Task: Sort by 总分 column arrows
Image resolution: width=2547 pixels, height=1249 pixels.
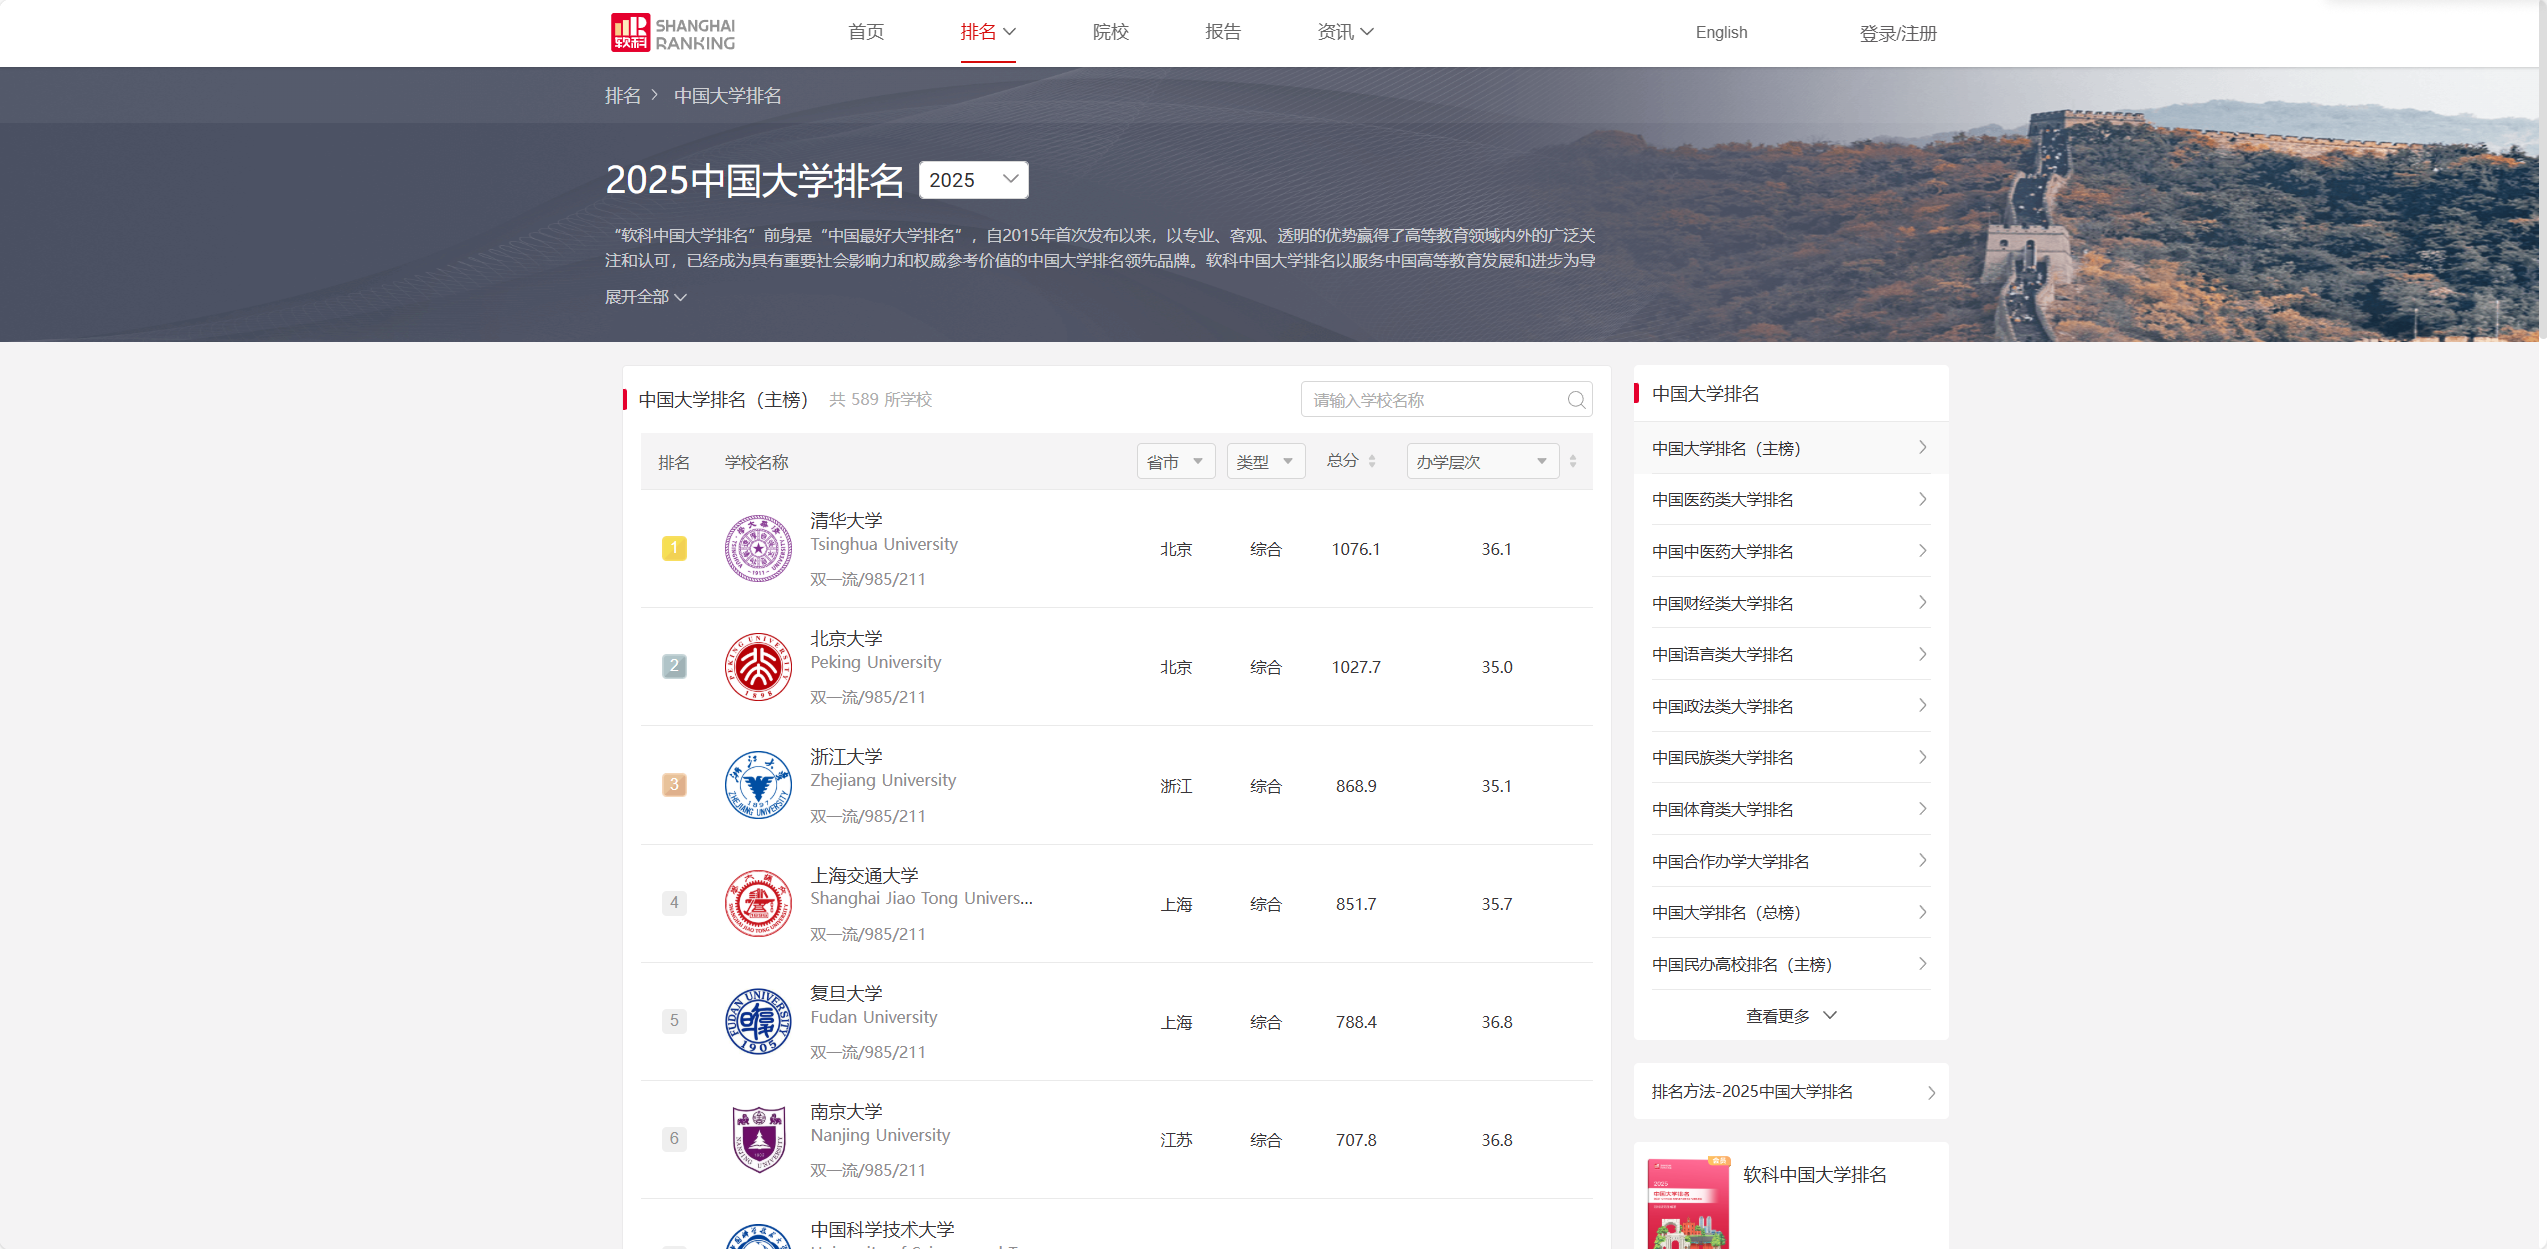Action: point(1372,461)
